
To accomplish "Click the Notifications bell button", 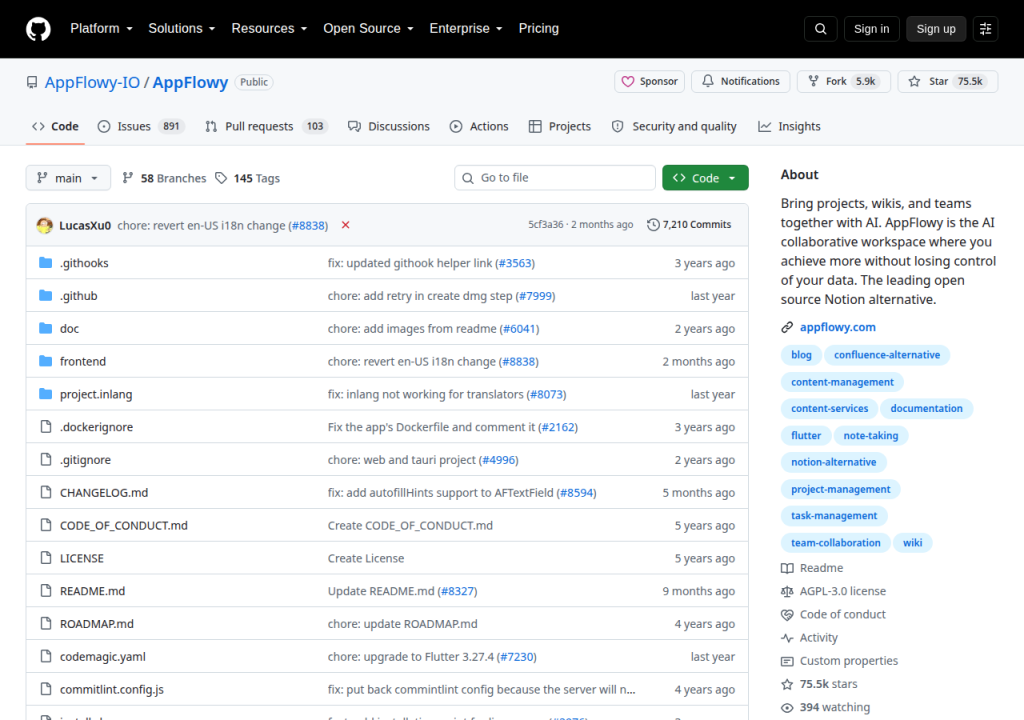I will click(741, 82).
